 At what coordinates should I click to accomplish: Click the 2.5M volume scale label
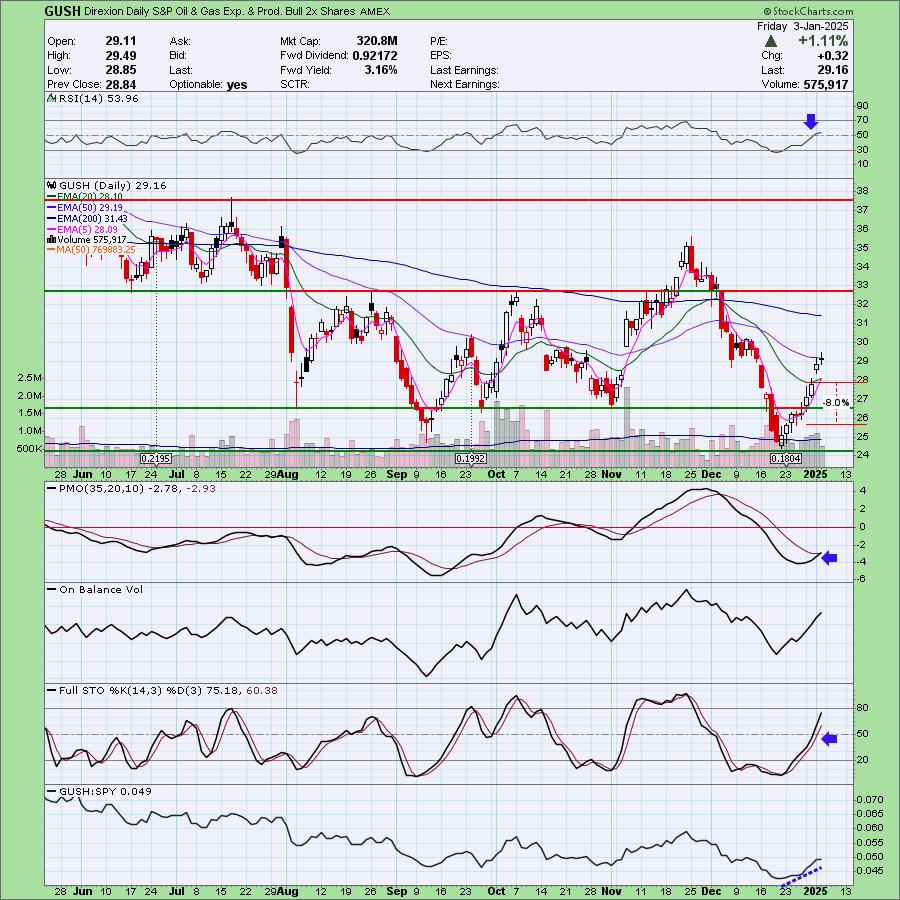click(30, 378)
